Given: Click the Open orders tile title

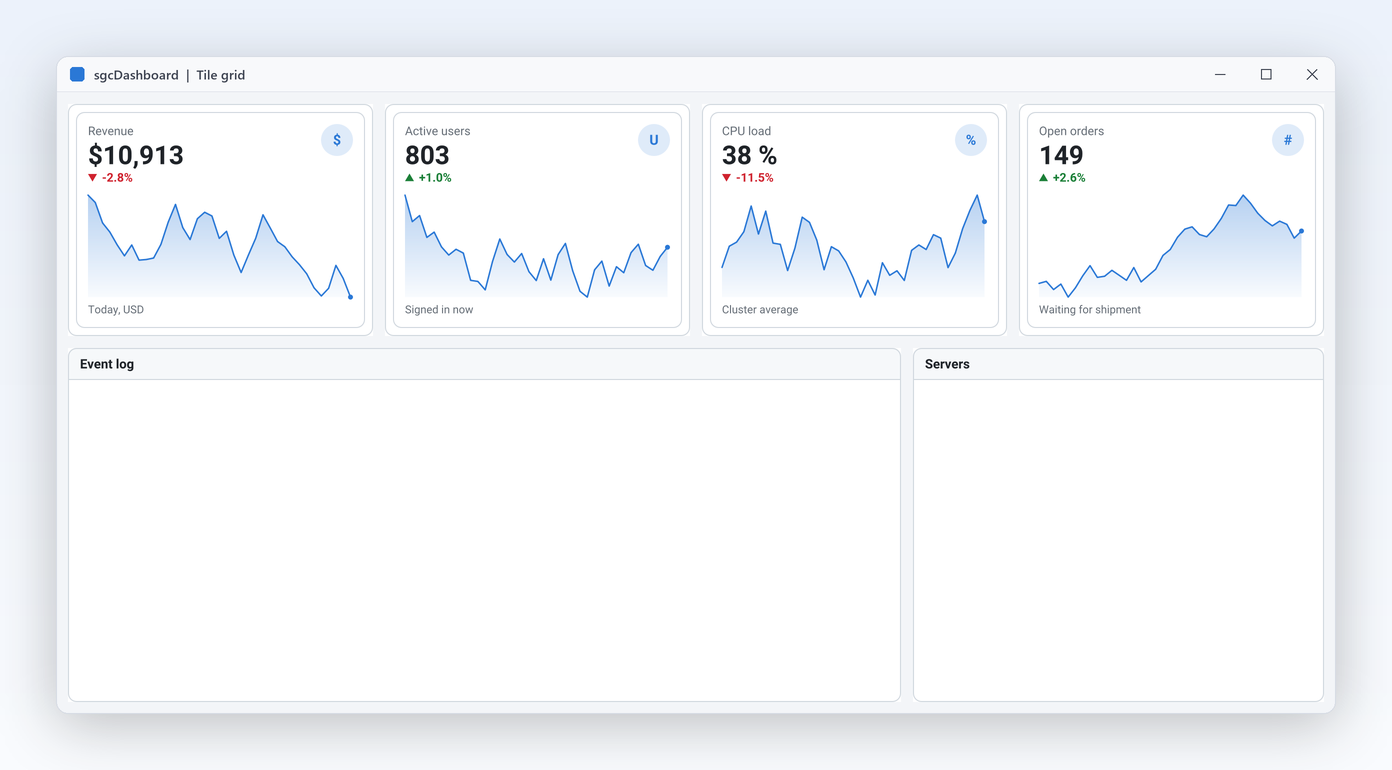Looking at the screenshot, I should coord(1071,131).
